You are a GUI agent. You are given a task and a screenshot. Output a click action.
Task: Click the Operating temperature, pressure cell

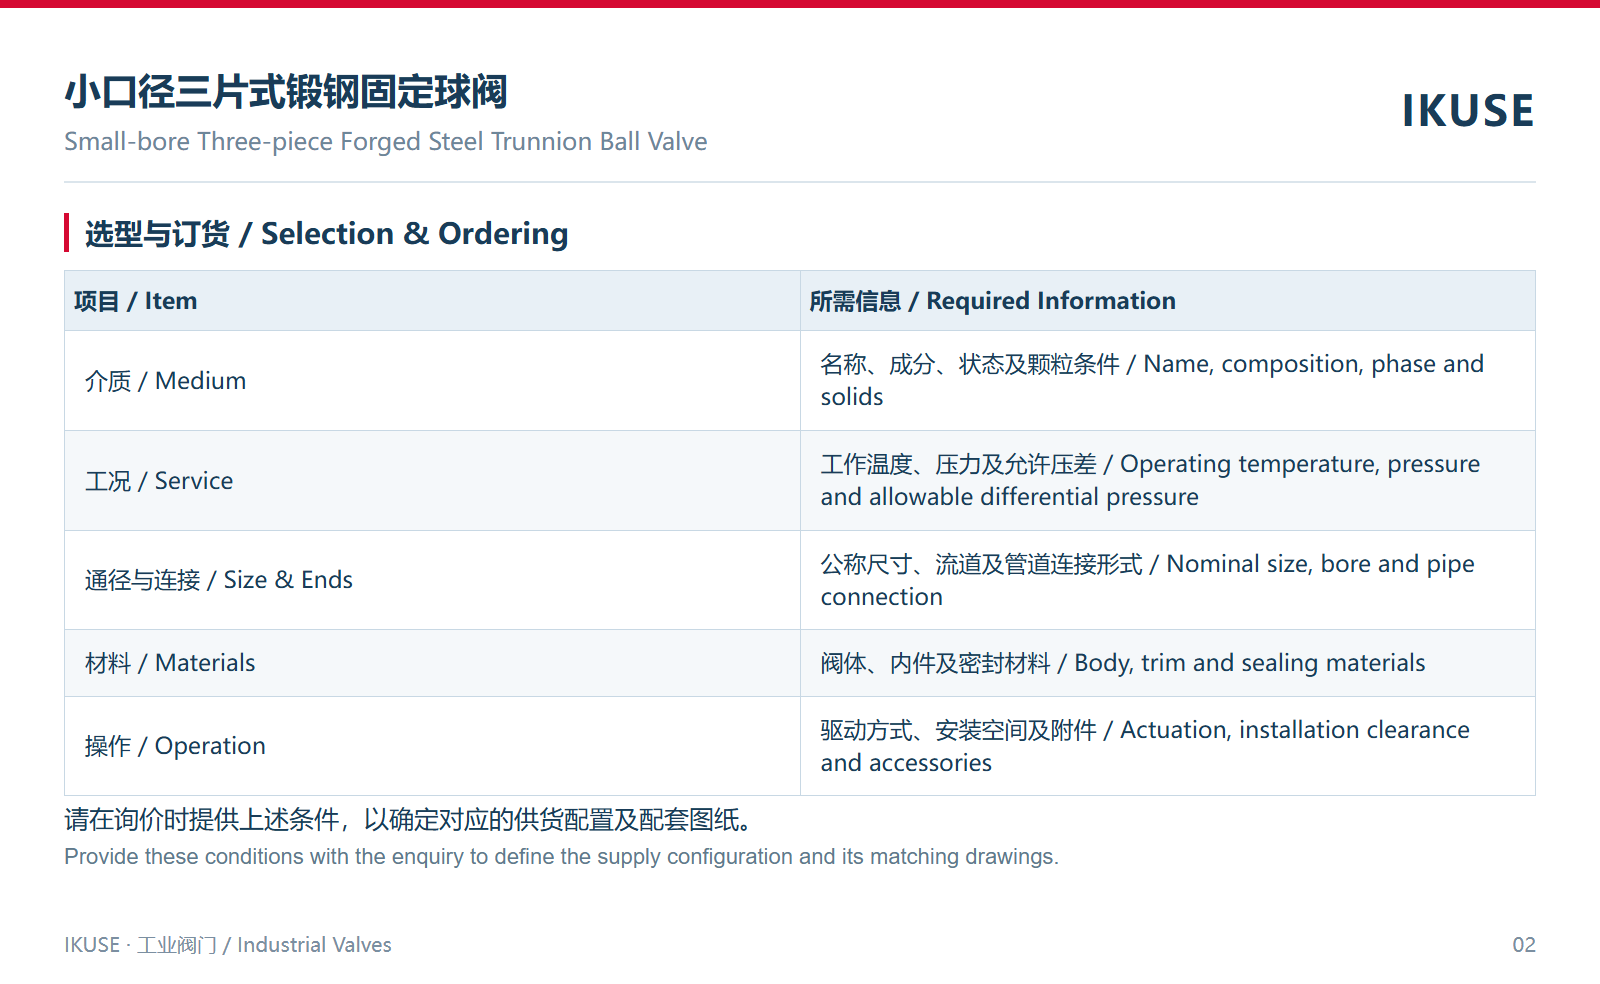[1168, 481]
